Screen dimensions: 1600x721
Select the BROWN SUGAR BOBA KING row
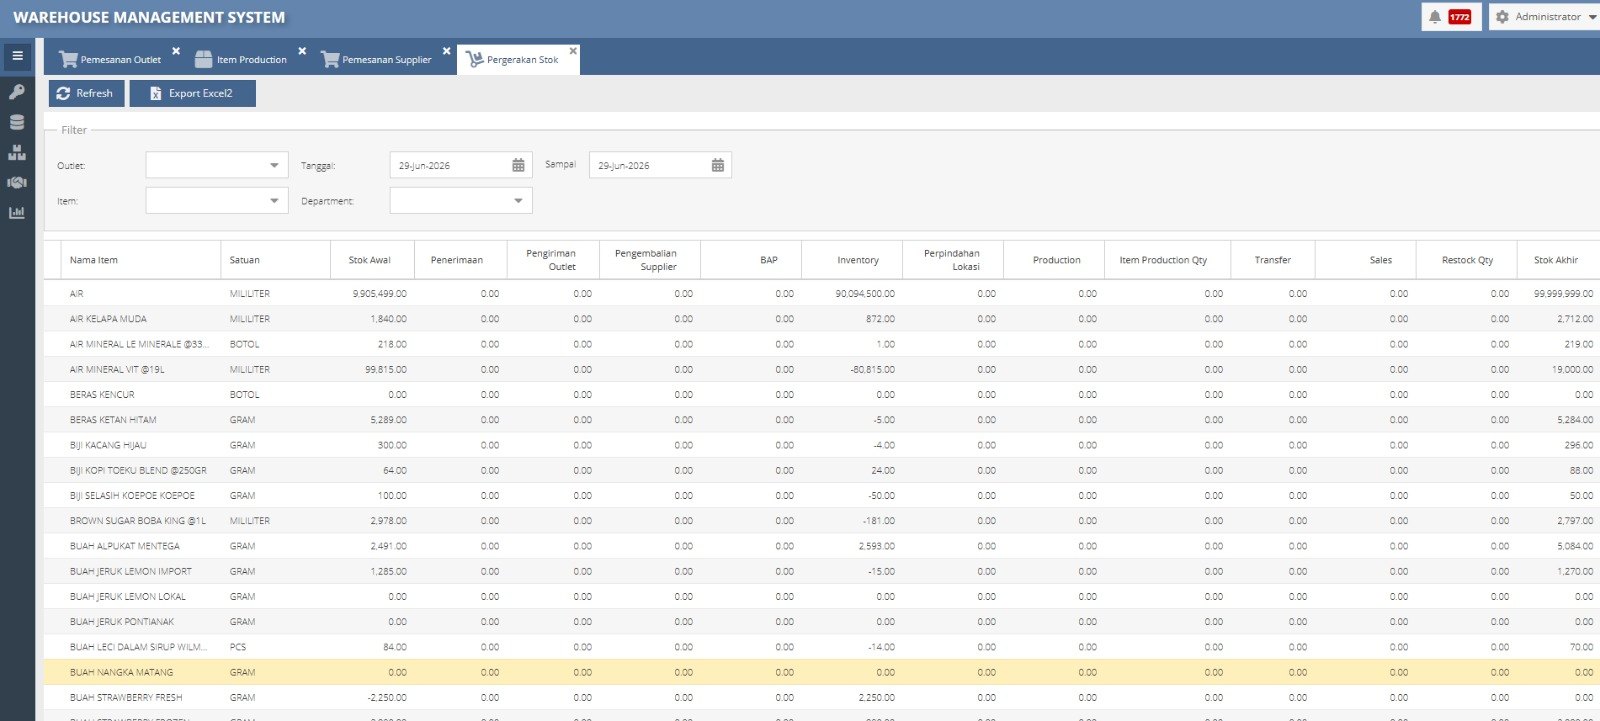(822, 521)
